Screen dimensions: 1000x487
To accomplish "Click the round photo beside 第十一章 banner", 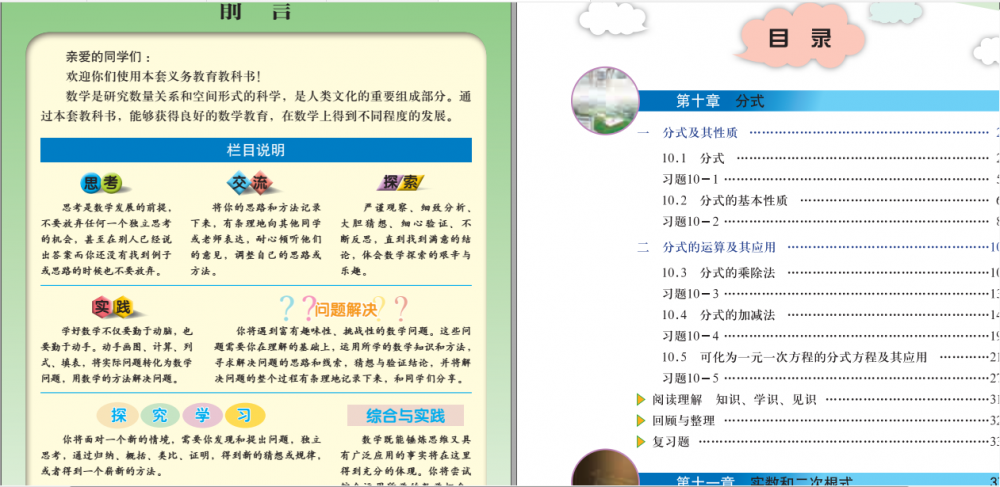I will (605, 469).
